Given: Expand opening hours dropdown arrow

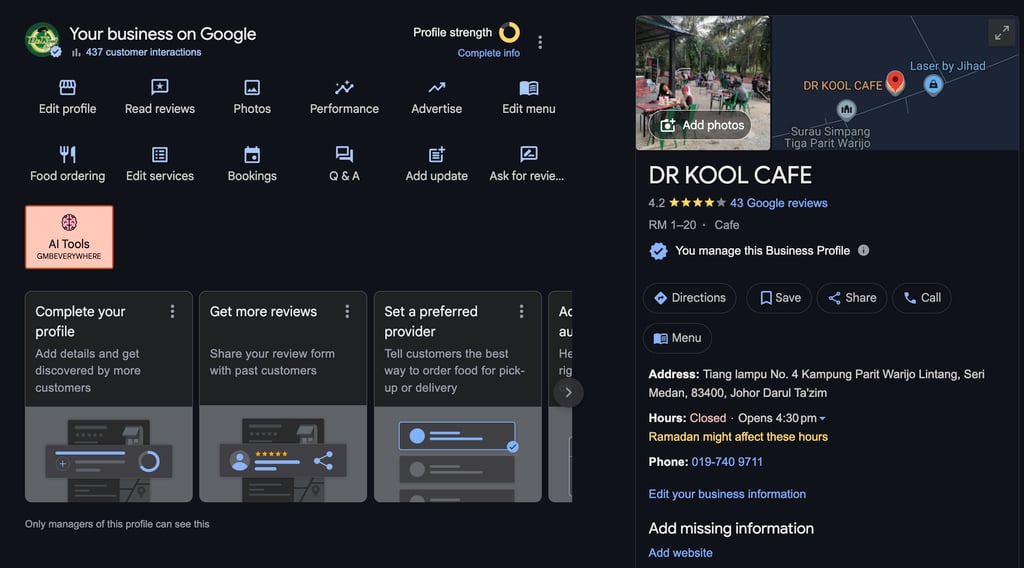Looking at the screenshot, I should (822, 418).
